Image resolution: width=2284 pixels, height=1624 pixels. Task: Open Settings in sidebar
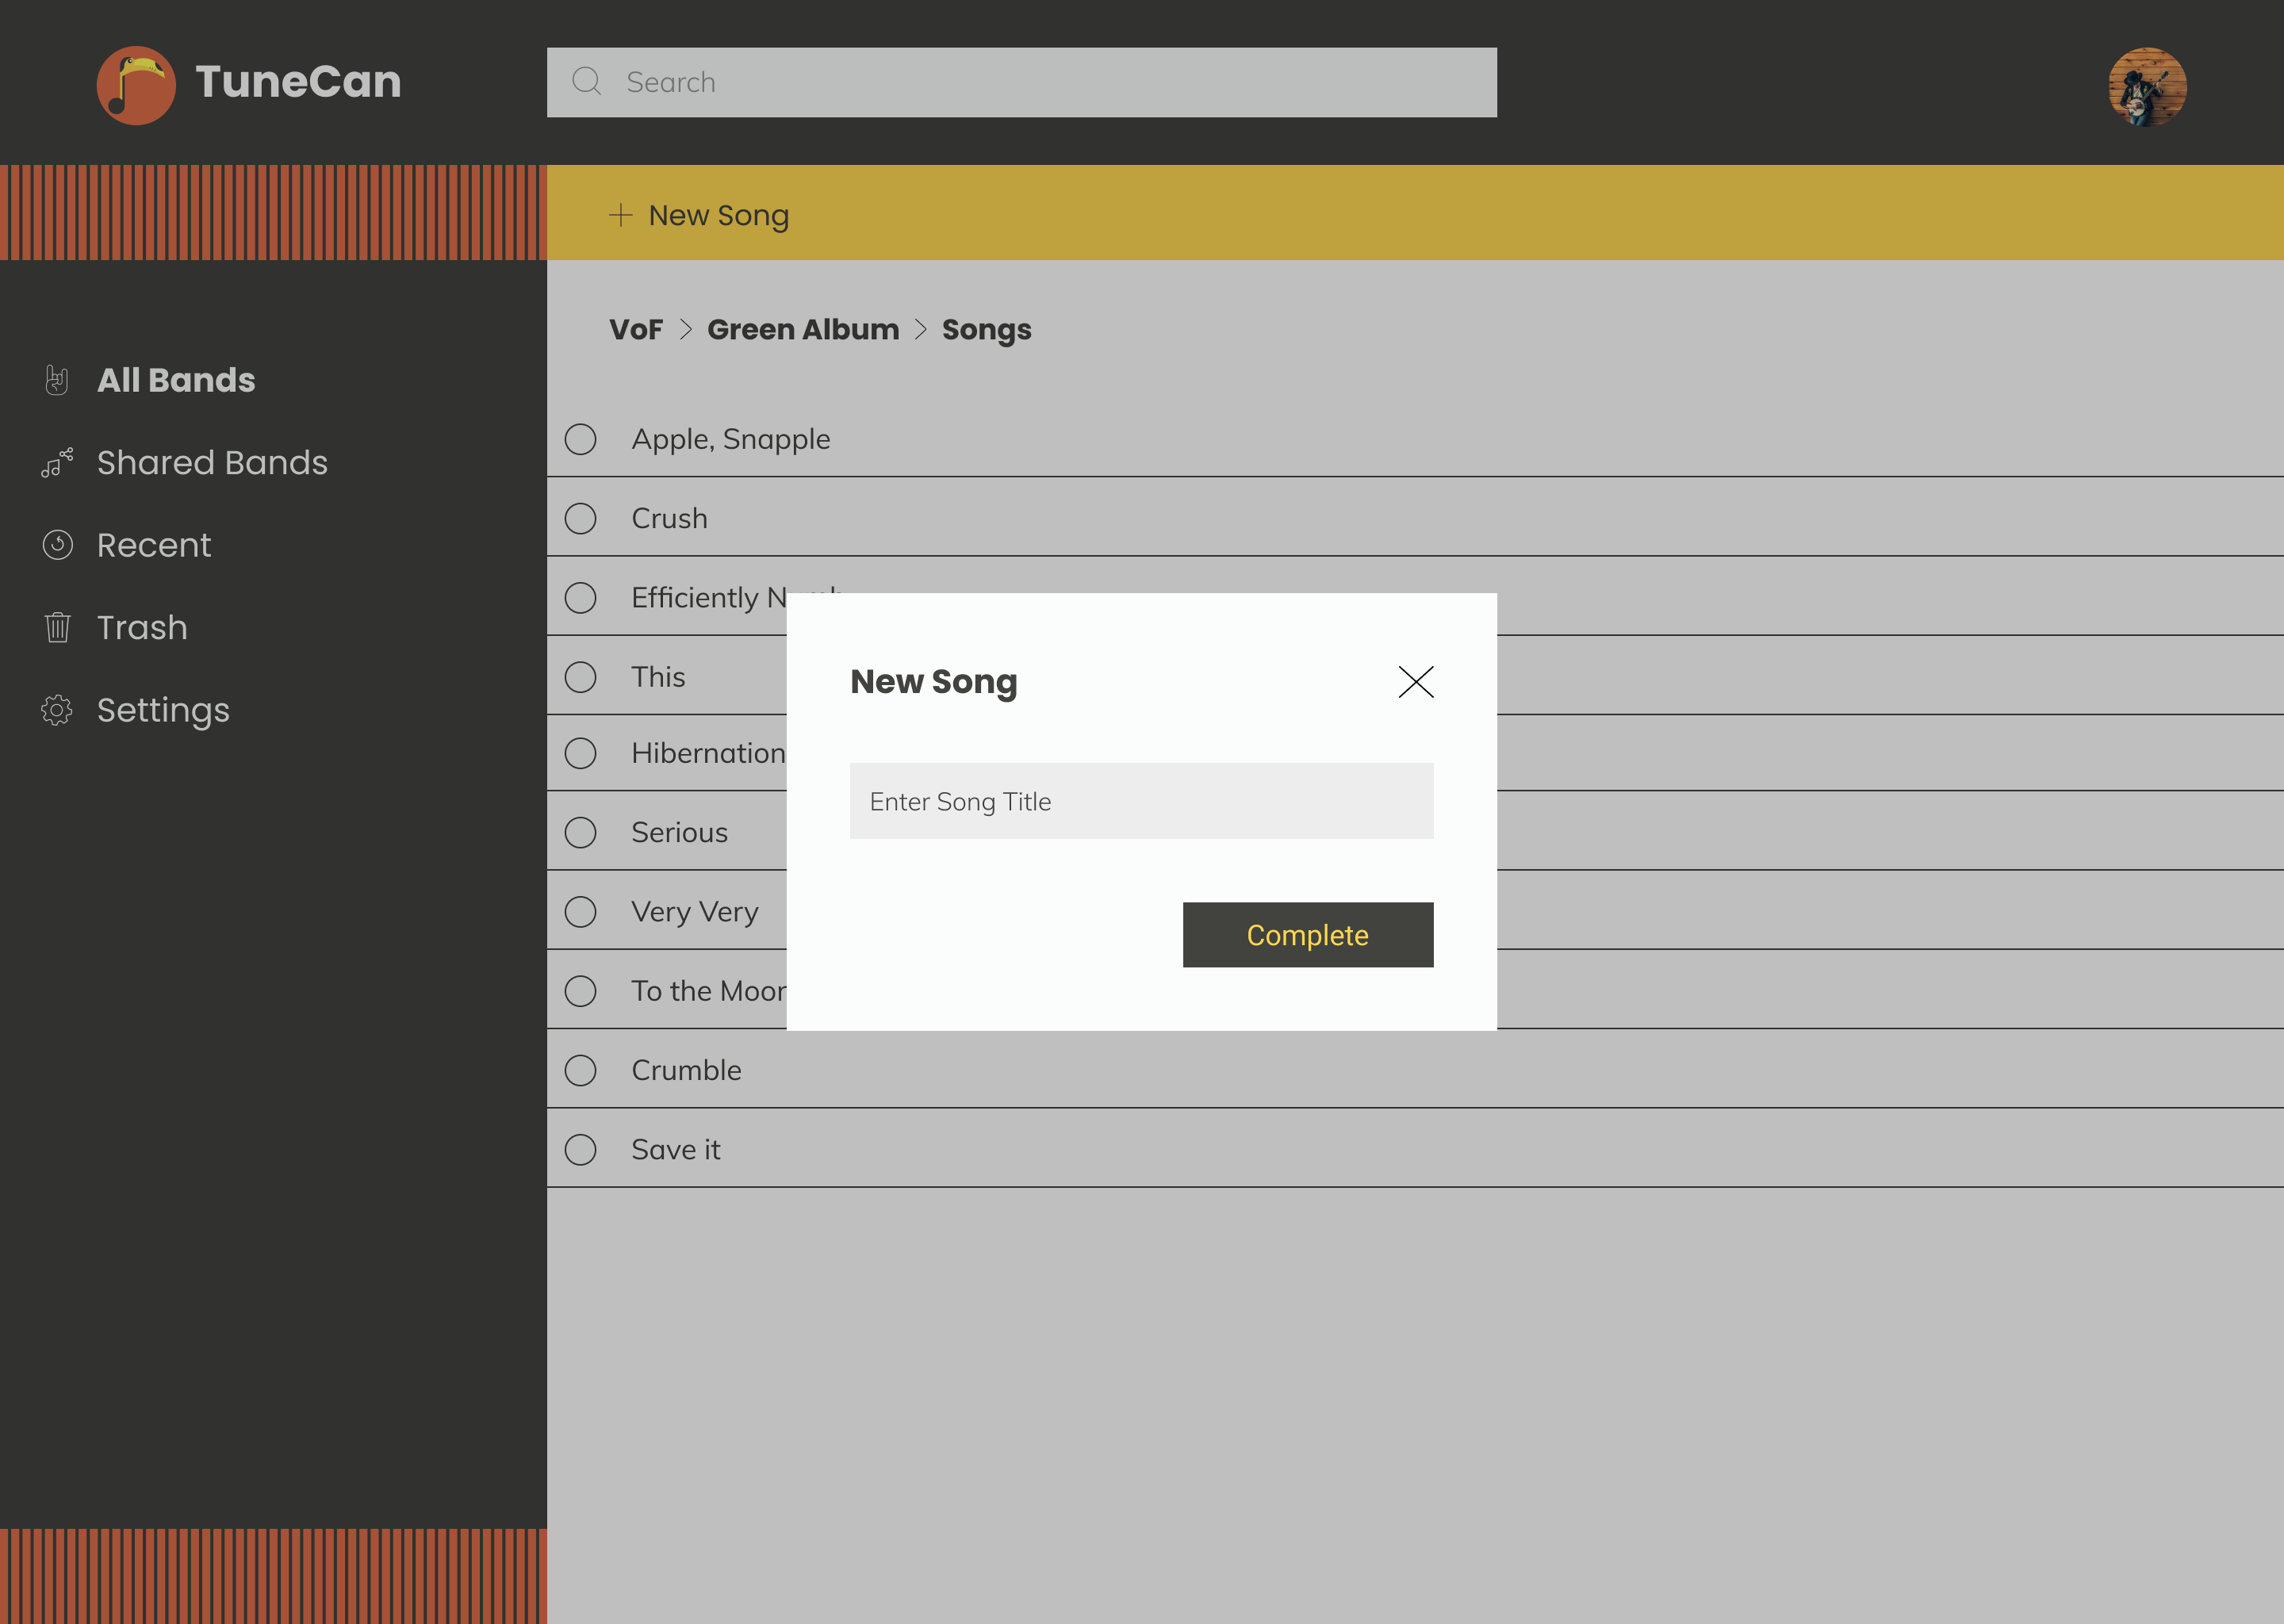[163, 711]
